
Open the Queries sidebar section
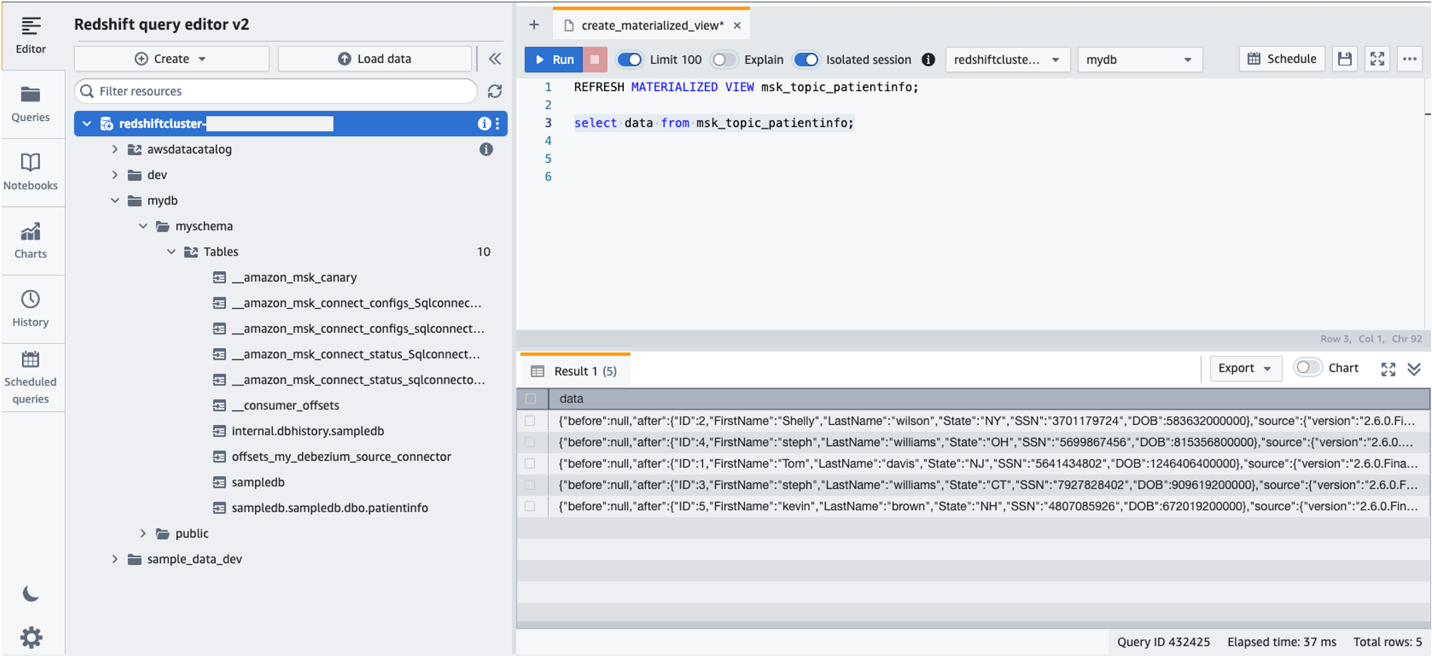click(x=31, y=104)
